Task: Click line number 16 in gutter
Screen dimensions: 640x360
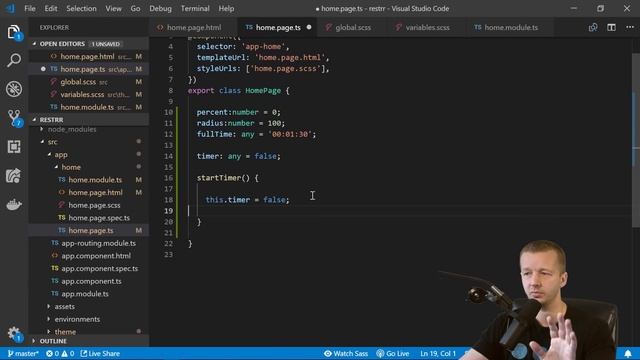Action: pyautogui.click(x=169, y=178)
